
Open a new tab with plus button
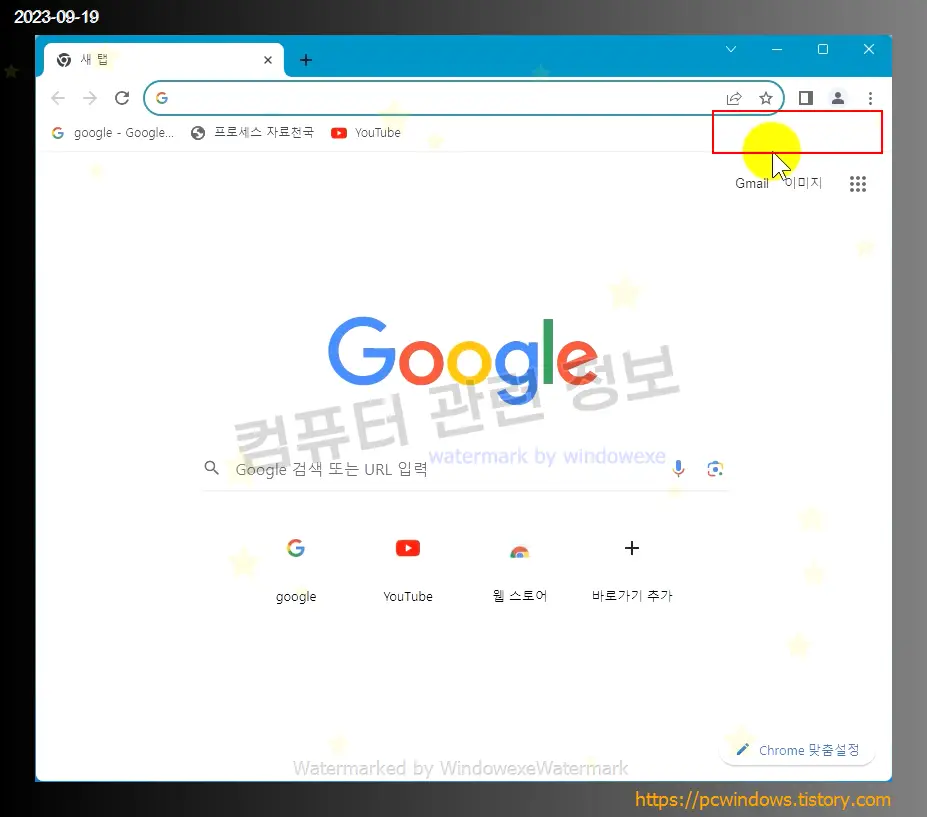tap(306, 60)
